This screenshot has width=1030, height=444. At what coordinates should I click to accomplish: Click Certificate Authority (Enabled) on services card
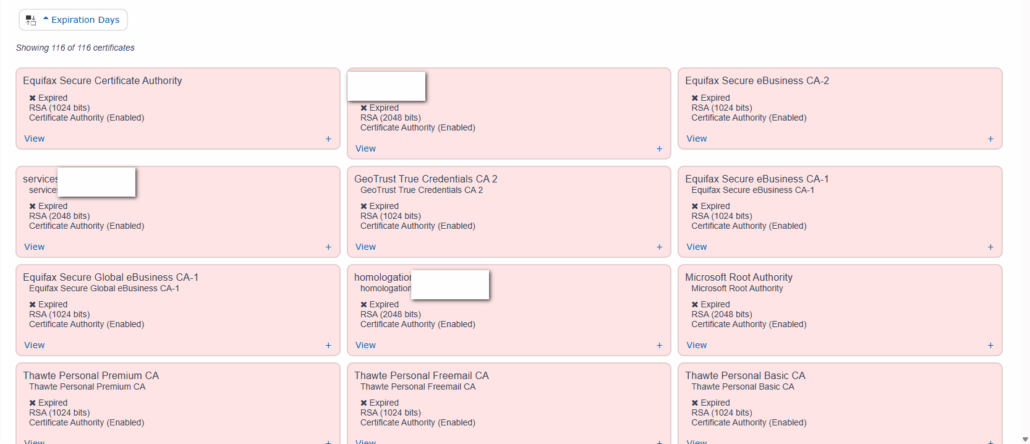(87, 226)
